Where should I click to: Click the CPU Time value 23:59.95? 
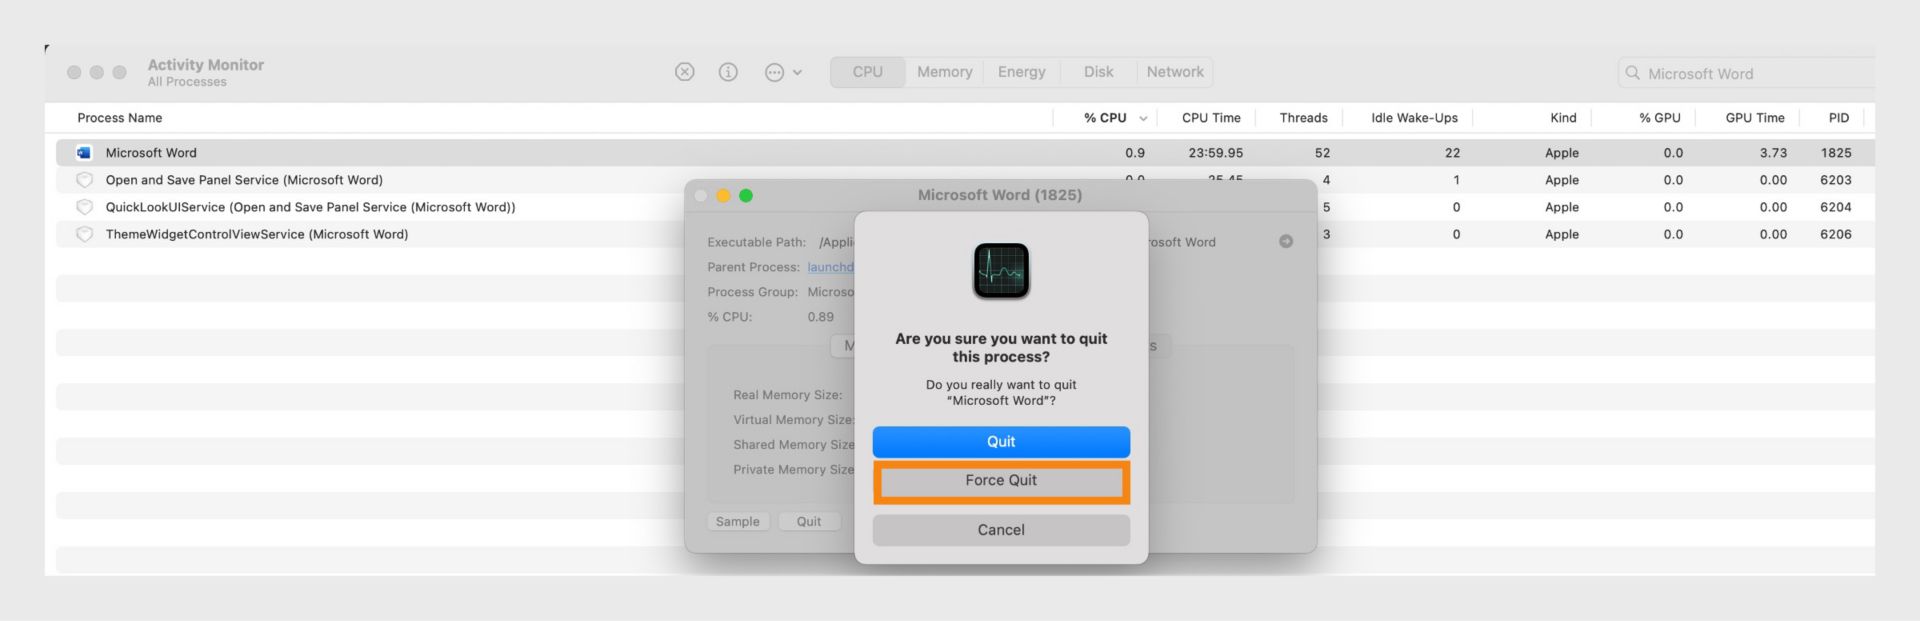pyautogui.click(x=1216, y=153)
